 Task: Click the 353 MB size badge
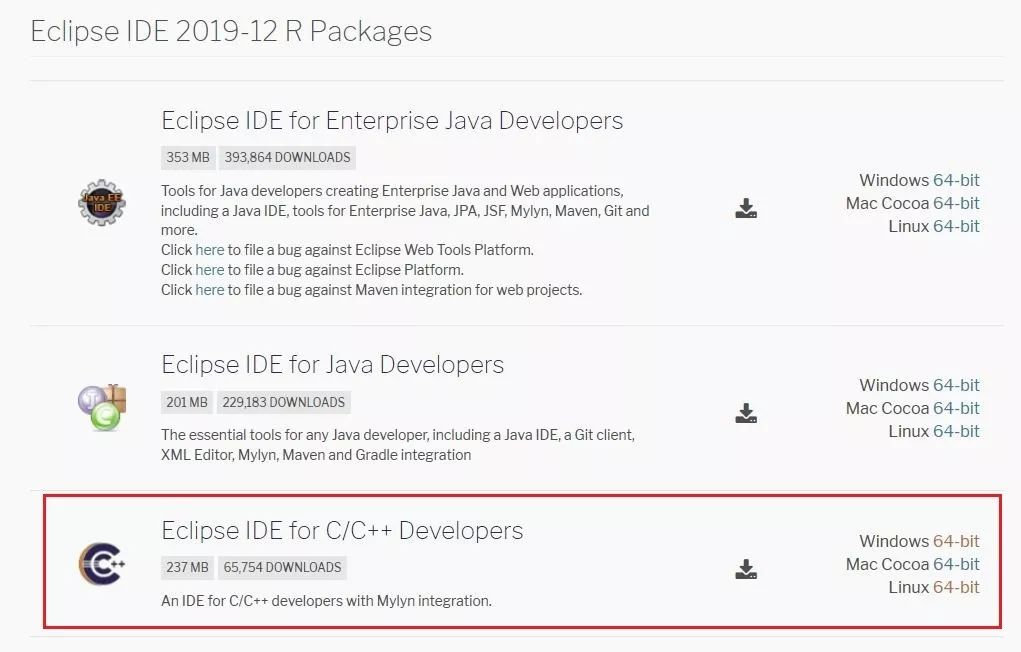pyautogui.click(x=188, y=157)
